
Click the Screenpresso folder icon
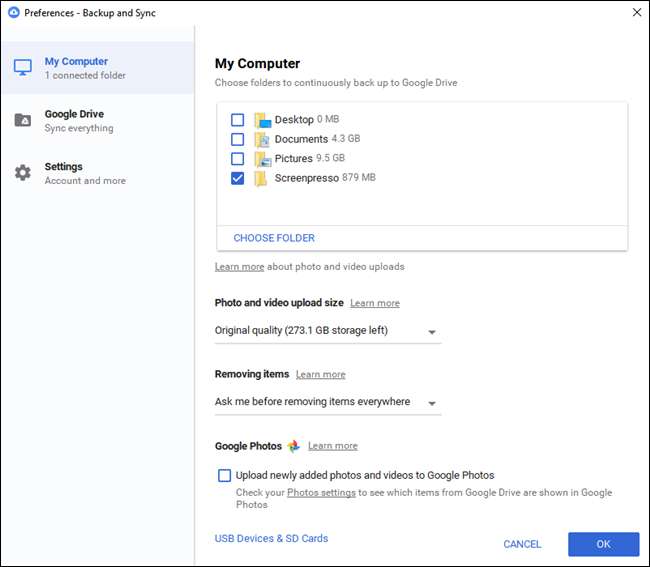(261, 178)
